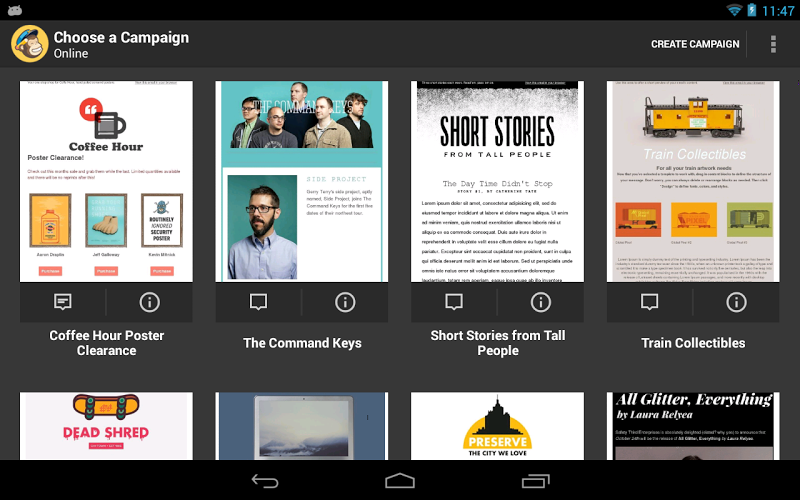Select the Dead Shred campaign thumbnail

pos(106,426)
